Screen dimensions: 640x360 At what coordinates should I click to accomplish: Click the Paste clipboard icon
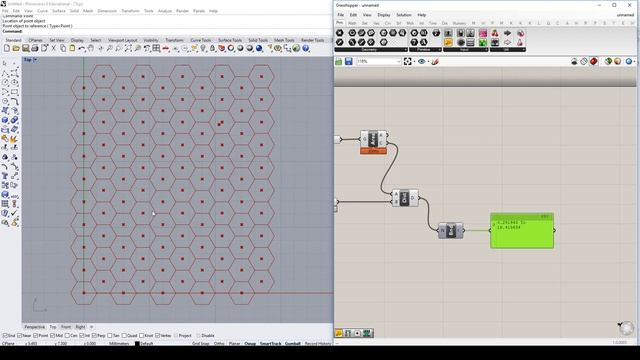[x=72, y=49]
